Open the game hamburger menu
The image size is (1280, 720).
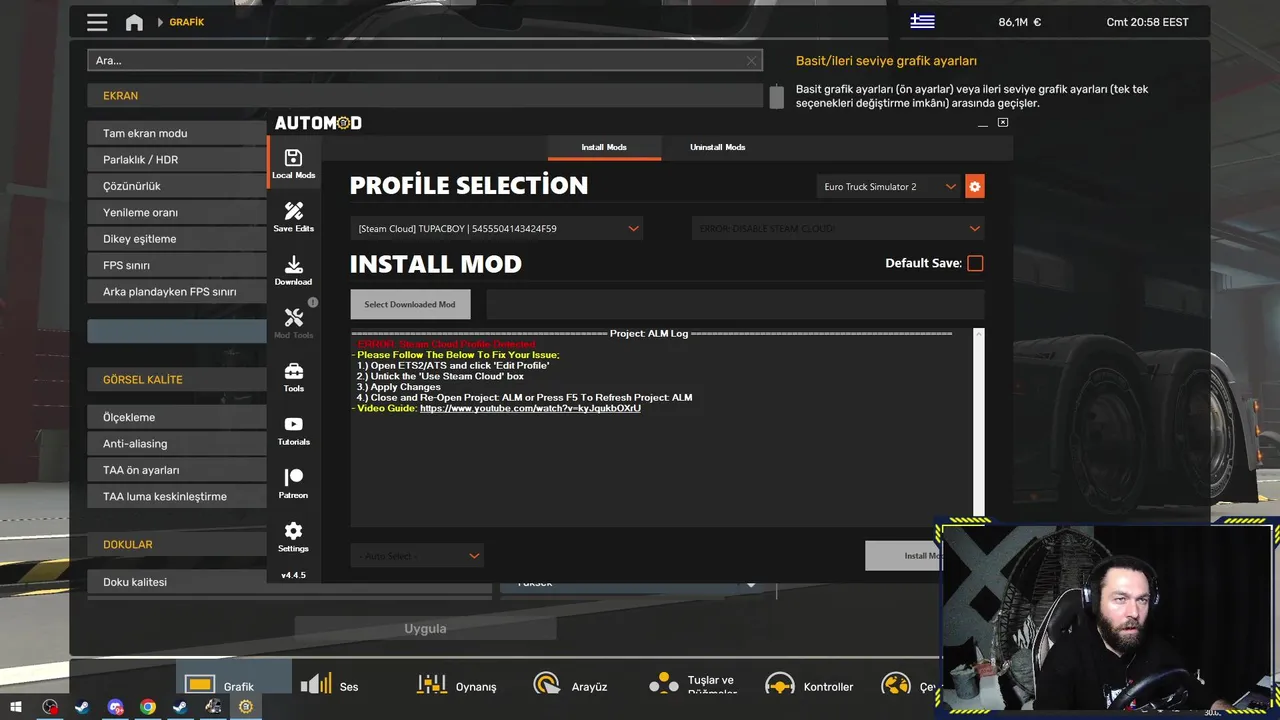point(97,22)
